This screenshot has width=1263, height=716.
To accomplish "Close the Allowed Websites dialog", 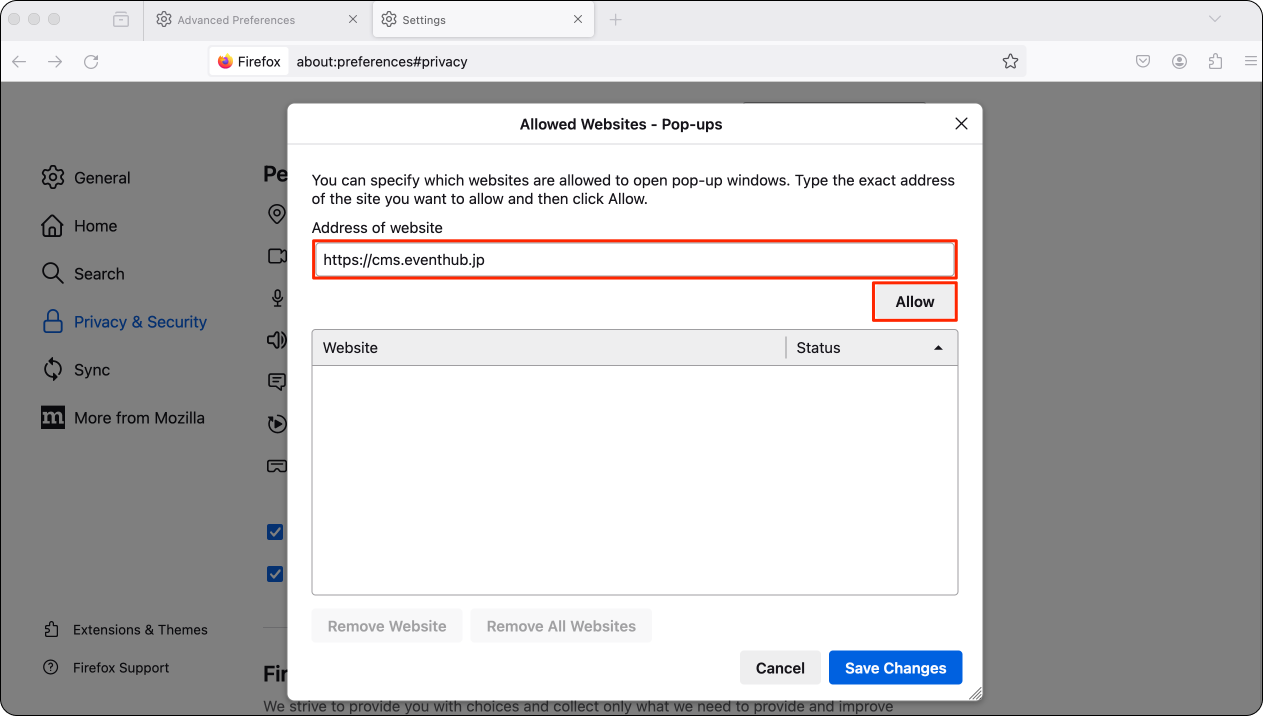I will point(961,124).
